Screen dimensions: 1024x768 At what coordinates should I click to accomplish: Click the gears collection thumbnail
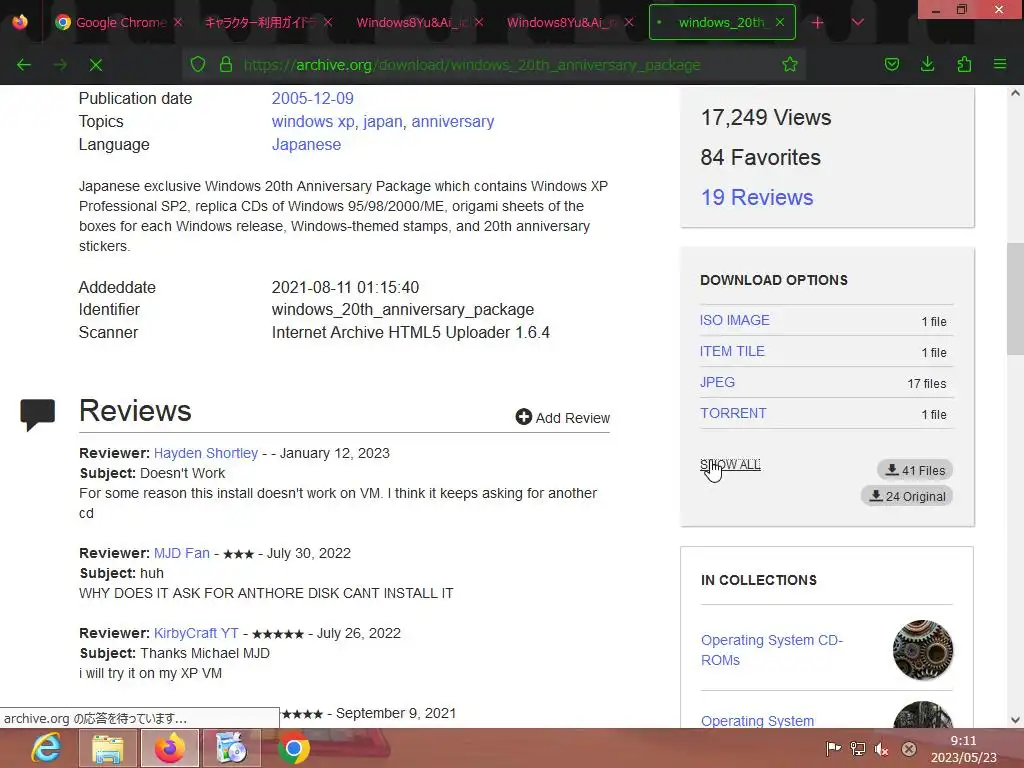[x=923, y=650]
